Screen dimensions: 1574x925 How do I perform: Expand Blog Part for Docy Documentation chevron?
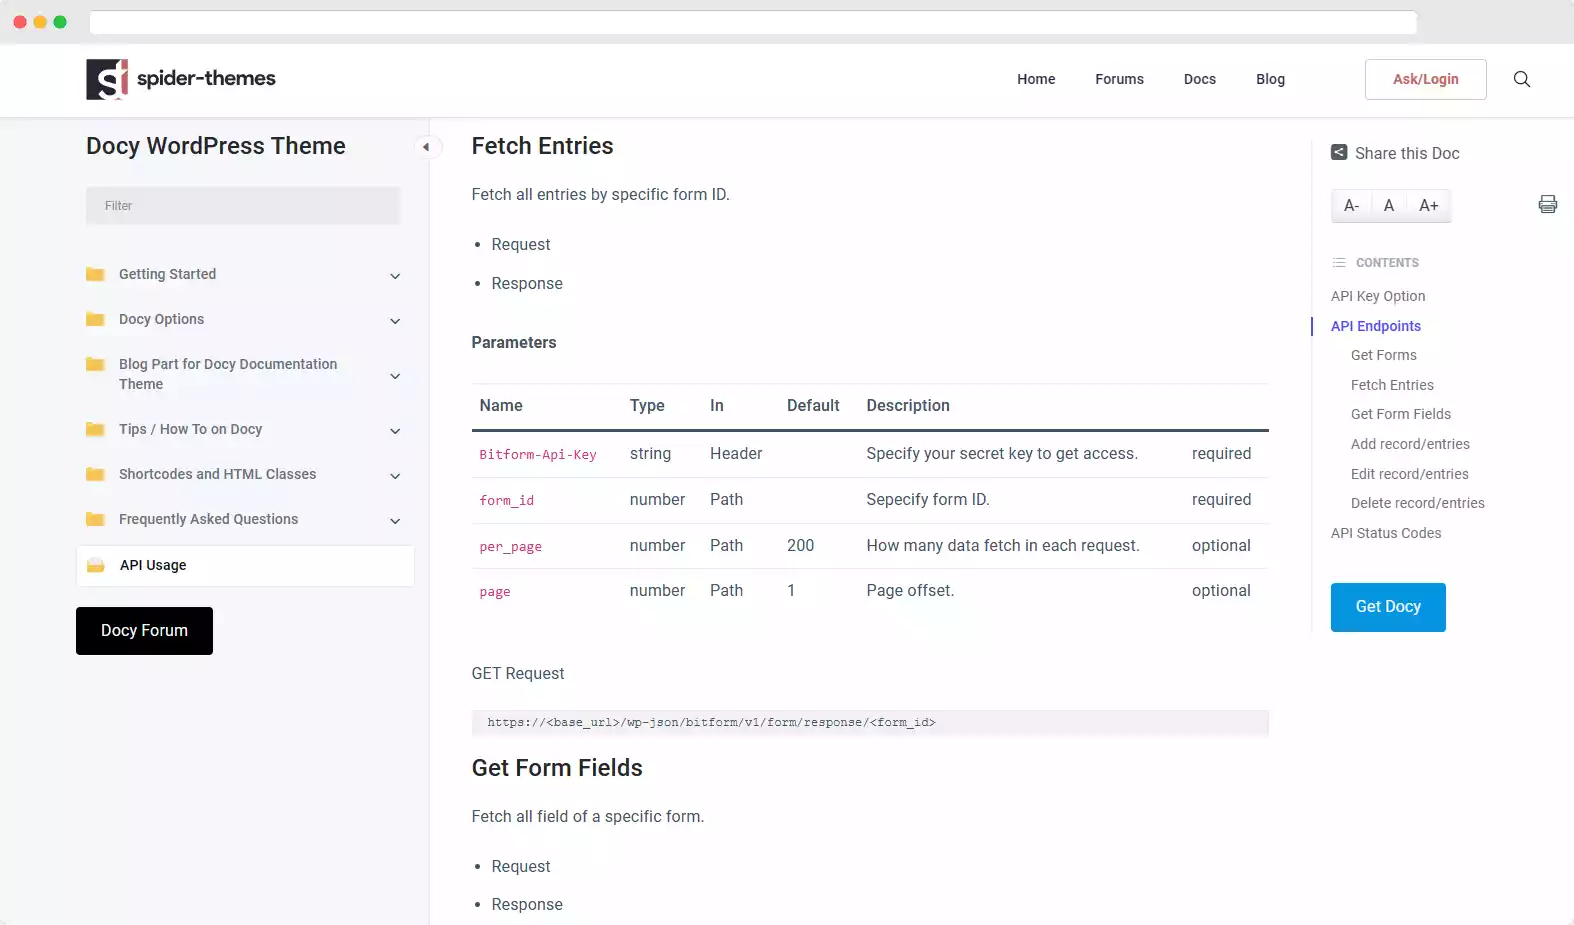click(x=395, y=376)
